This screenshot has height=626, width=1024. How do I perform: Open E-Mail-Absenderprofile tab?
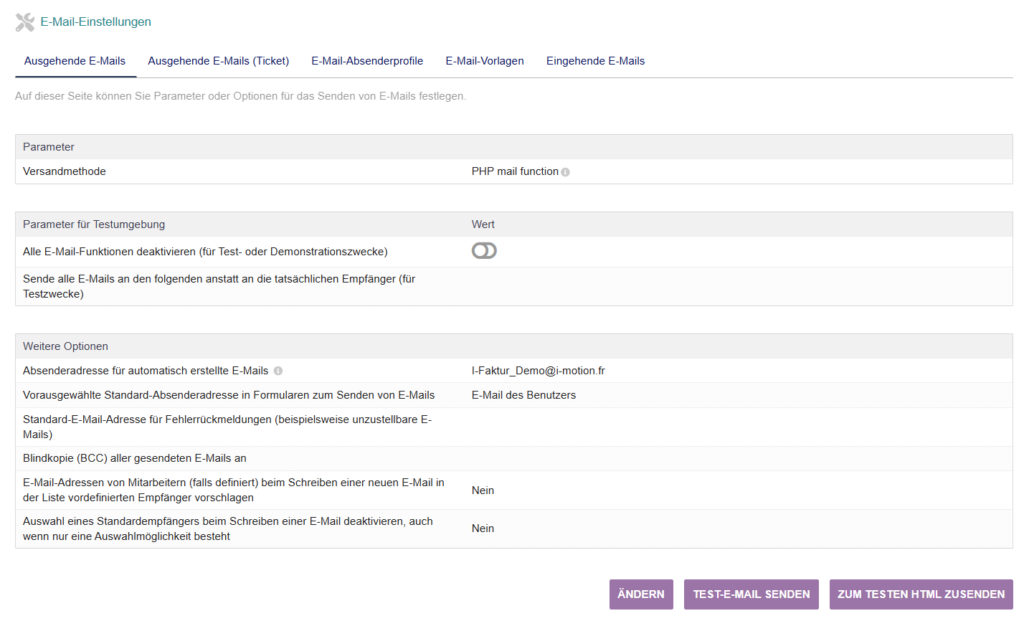pyautogui.click(x=367, y=61)
